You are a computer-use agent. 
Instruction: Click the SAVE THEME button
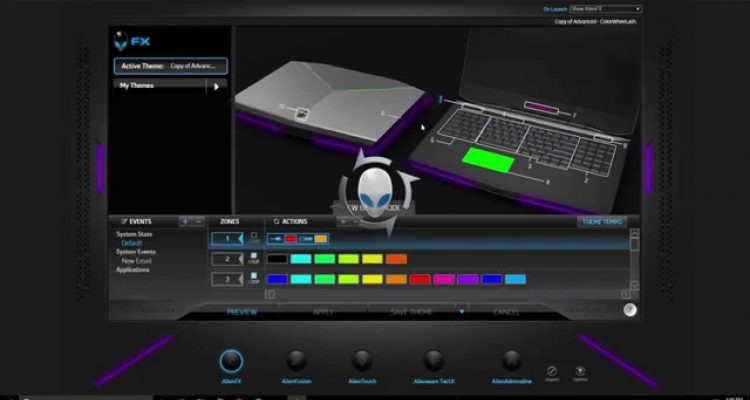pyautogui.click(x=411, y=312)
